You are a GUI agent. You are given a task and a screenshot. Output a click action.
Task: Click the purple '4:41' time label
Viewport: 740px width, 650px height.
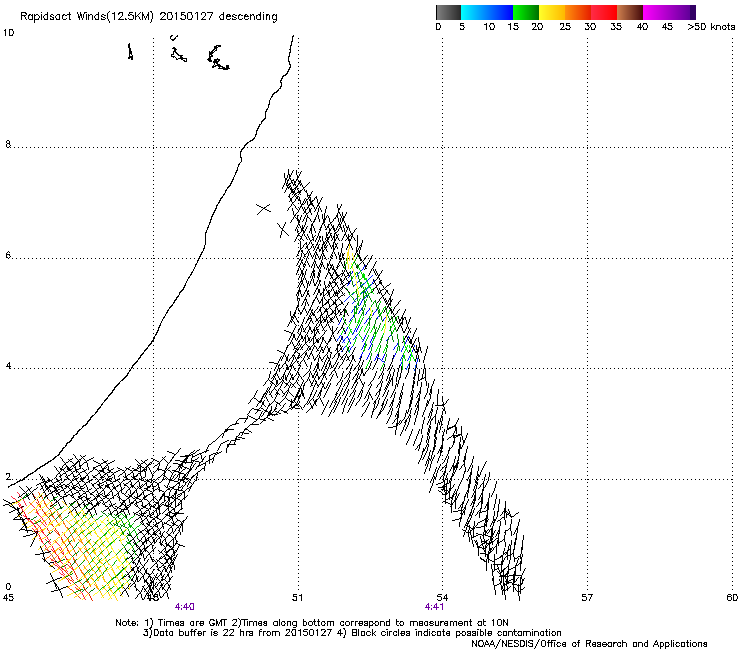[x=435, y=607]
